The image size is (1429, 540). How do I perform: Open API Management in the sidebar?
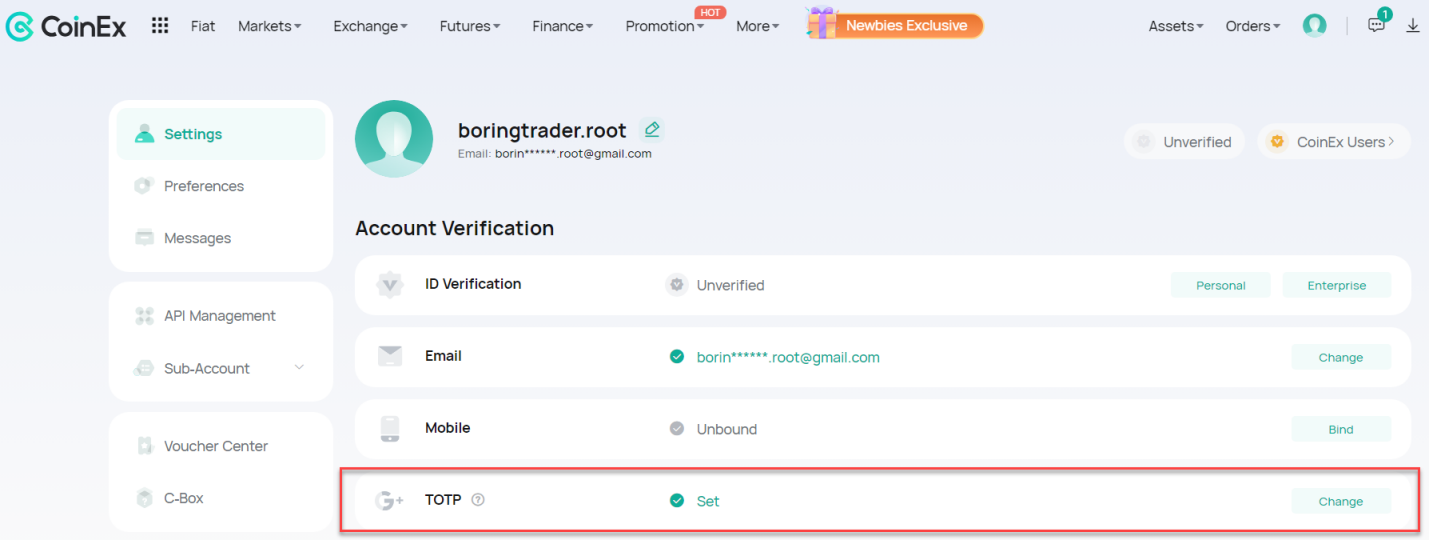coord(221,316)
